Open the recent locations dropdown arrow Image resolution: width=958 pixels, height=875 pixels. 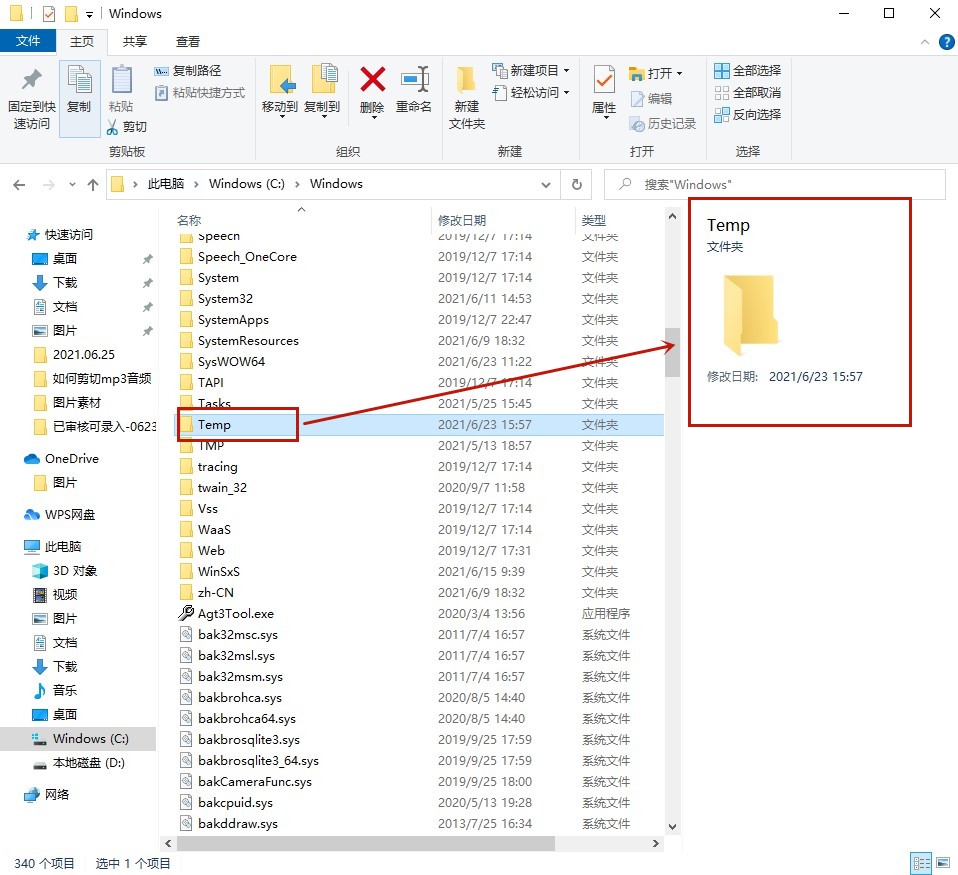click(x=72, y=185)
